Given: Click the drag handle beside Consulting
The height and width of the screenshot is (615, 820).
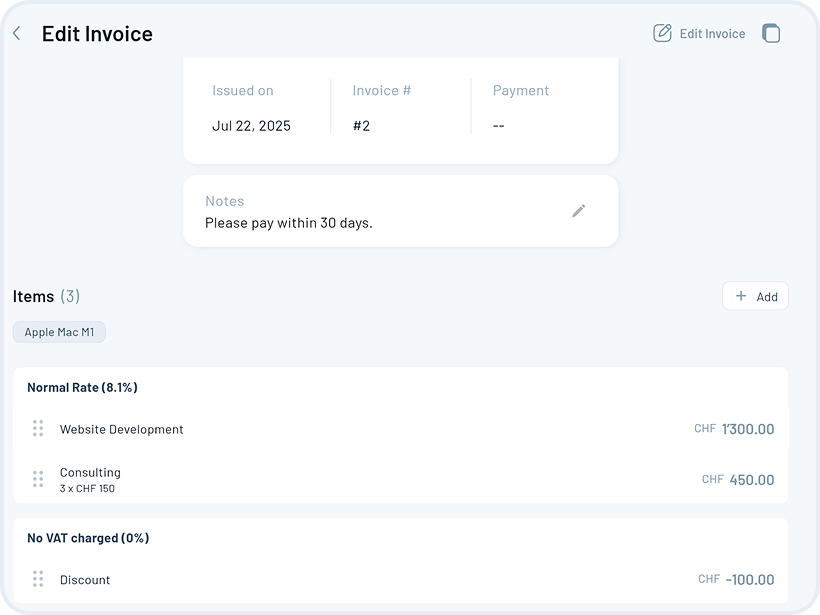Looking at the screenshot, I should [38, 479].
